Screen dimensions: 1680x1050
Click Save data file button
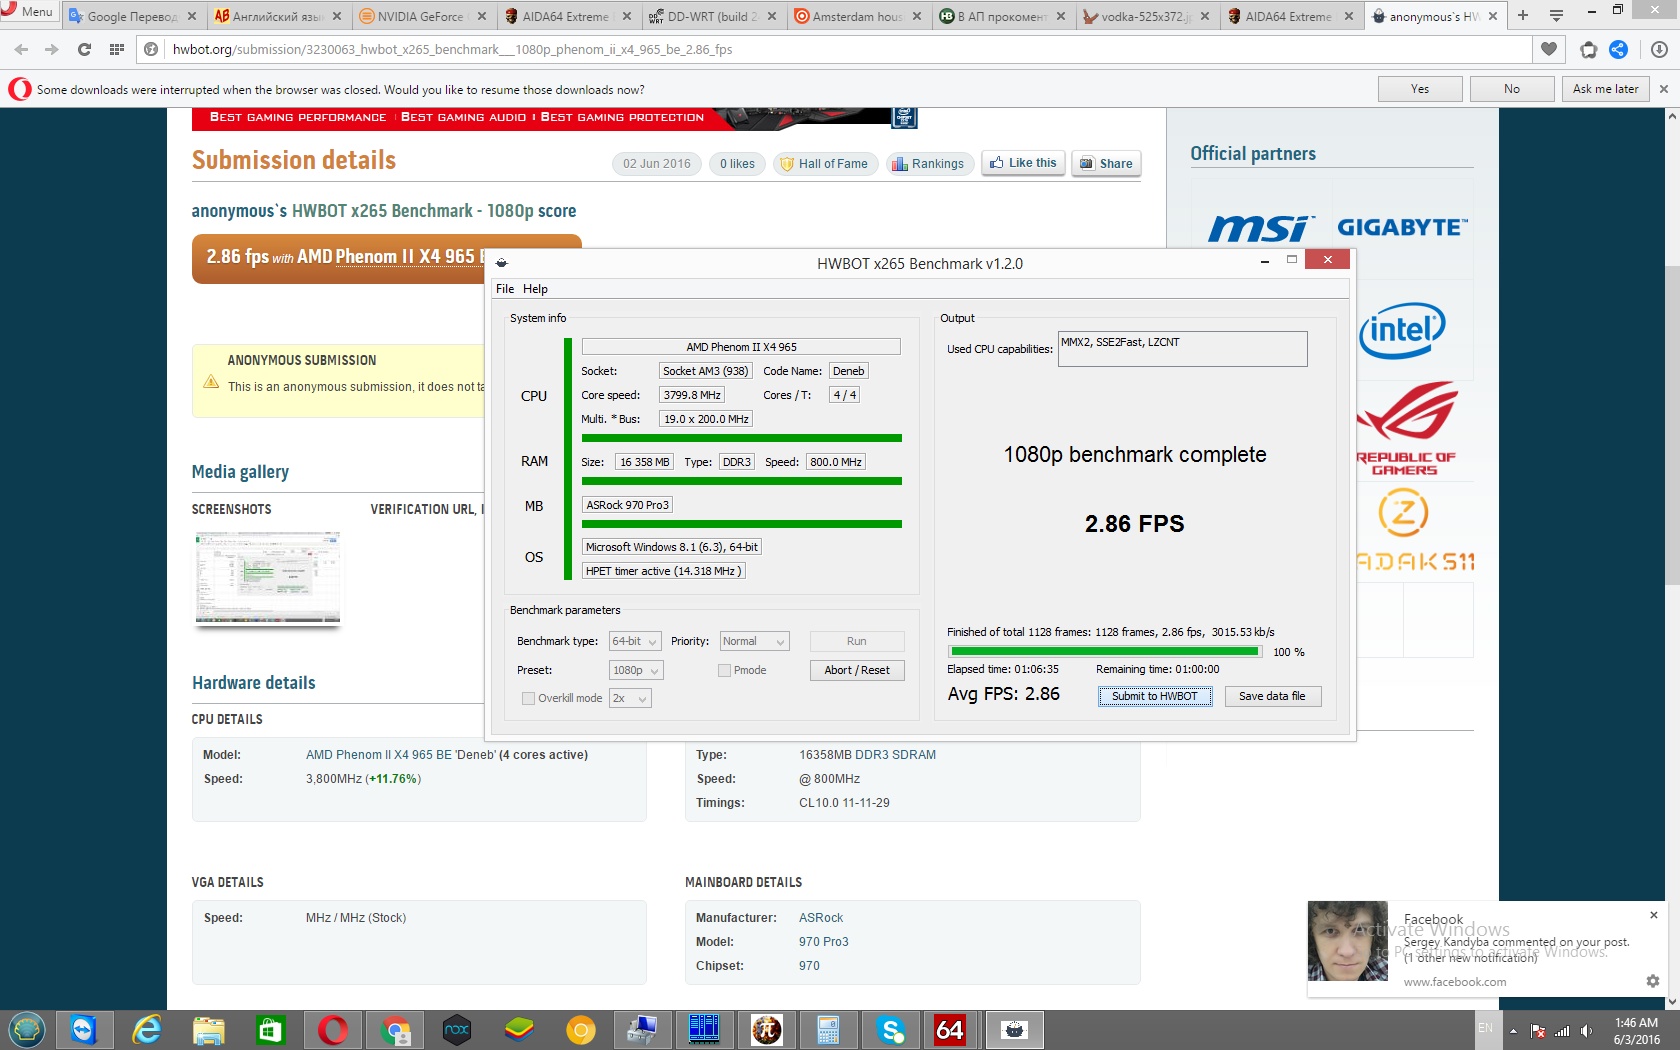(1272, 696)
